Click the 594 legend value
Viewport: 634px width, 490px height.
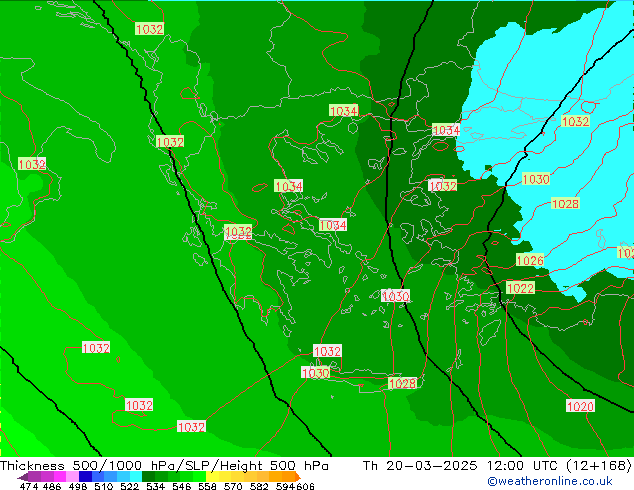click(285, 486)
